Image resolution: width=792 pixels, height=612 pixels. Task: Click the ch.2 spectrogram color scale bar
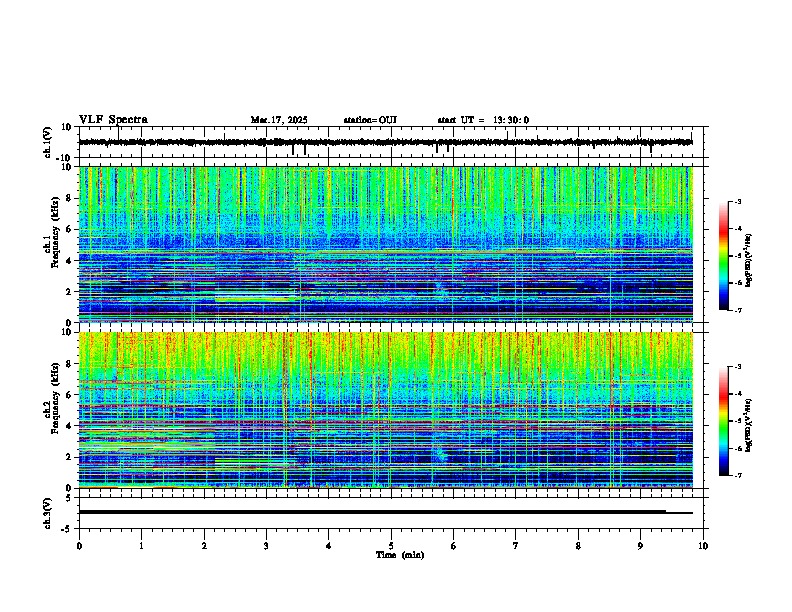[724, 421]
